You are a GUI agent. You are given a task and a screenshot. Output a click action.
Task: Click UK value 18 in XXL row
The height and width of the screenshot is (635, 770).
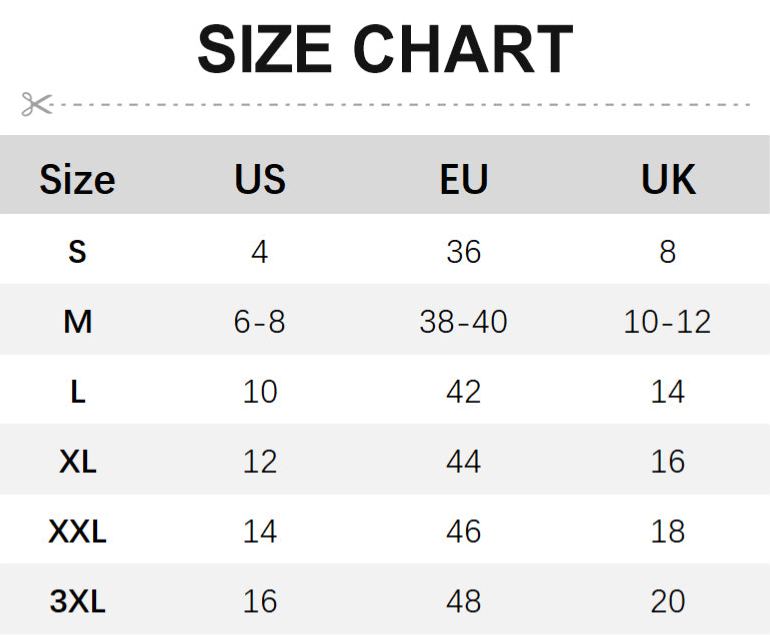click(668, 531)
